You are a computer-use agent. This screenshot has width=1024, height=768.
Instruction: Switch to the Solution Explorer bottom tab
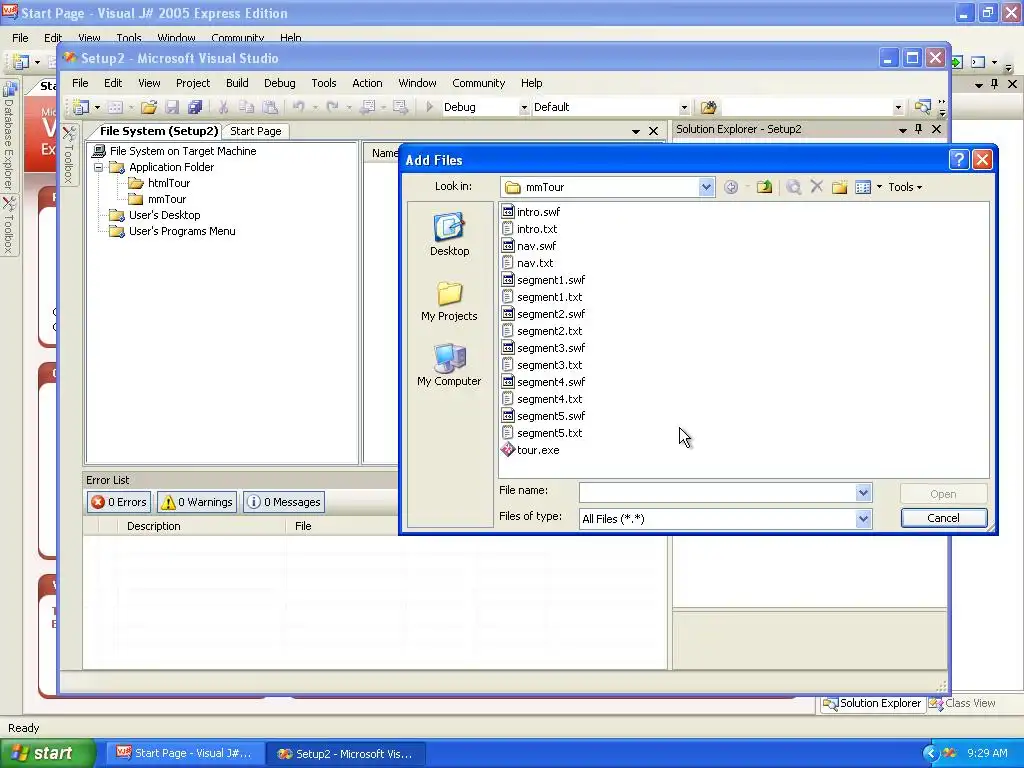(872, 703)
